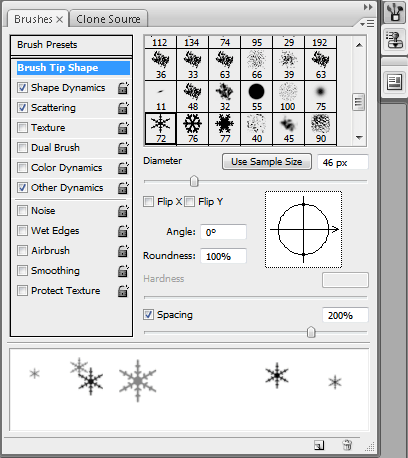
Task: Select the 90 rough texture brush
Action: pyautogui.click(x=321, y=129)
